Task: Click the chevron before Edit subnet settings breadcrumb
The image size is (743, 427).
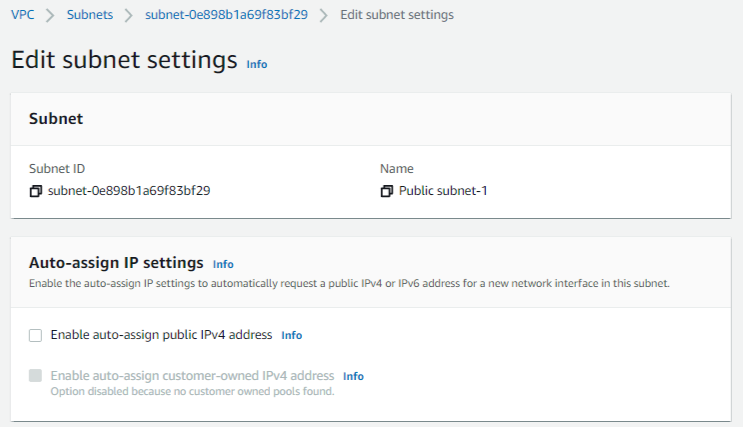Action: (324, 15)
